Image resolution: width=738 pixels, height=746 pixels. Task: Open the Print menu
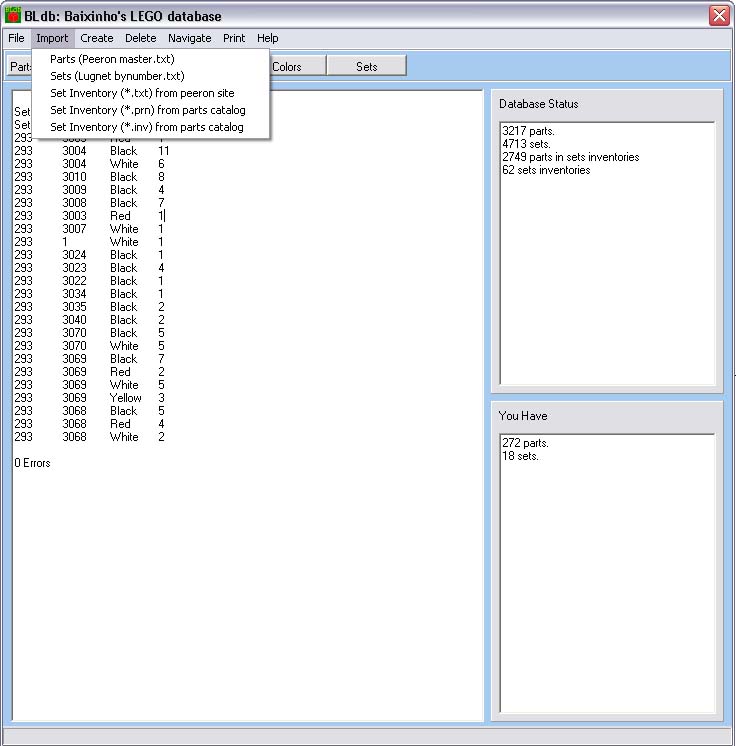(234, 38)
